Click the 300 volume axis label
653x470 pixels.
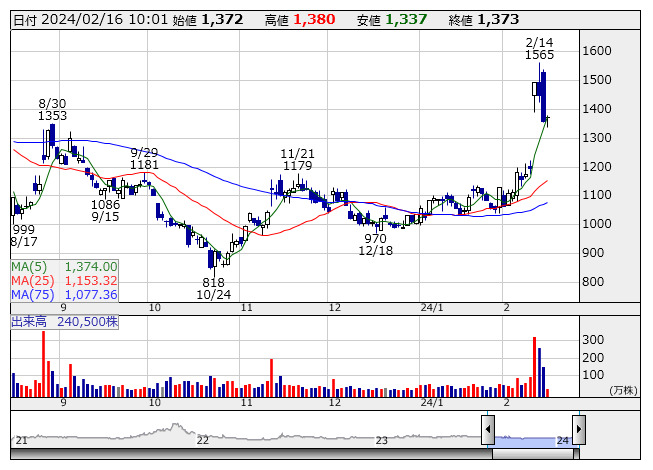[x=593, y=340]
